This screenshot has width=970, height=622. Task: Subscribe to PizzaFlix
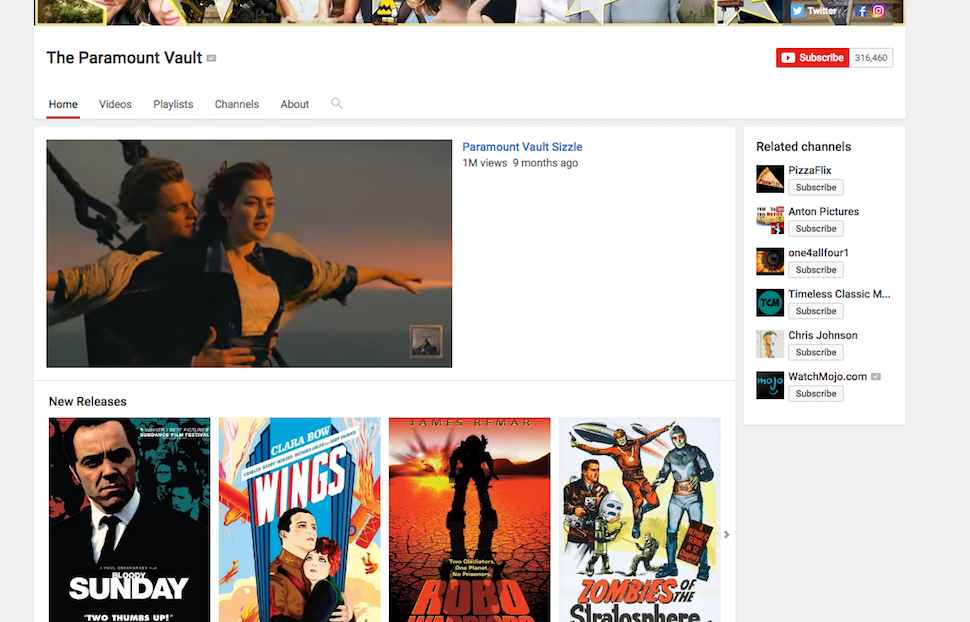815,188
